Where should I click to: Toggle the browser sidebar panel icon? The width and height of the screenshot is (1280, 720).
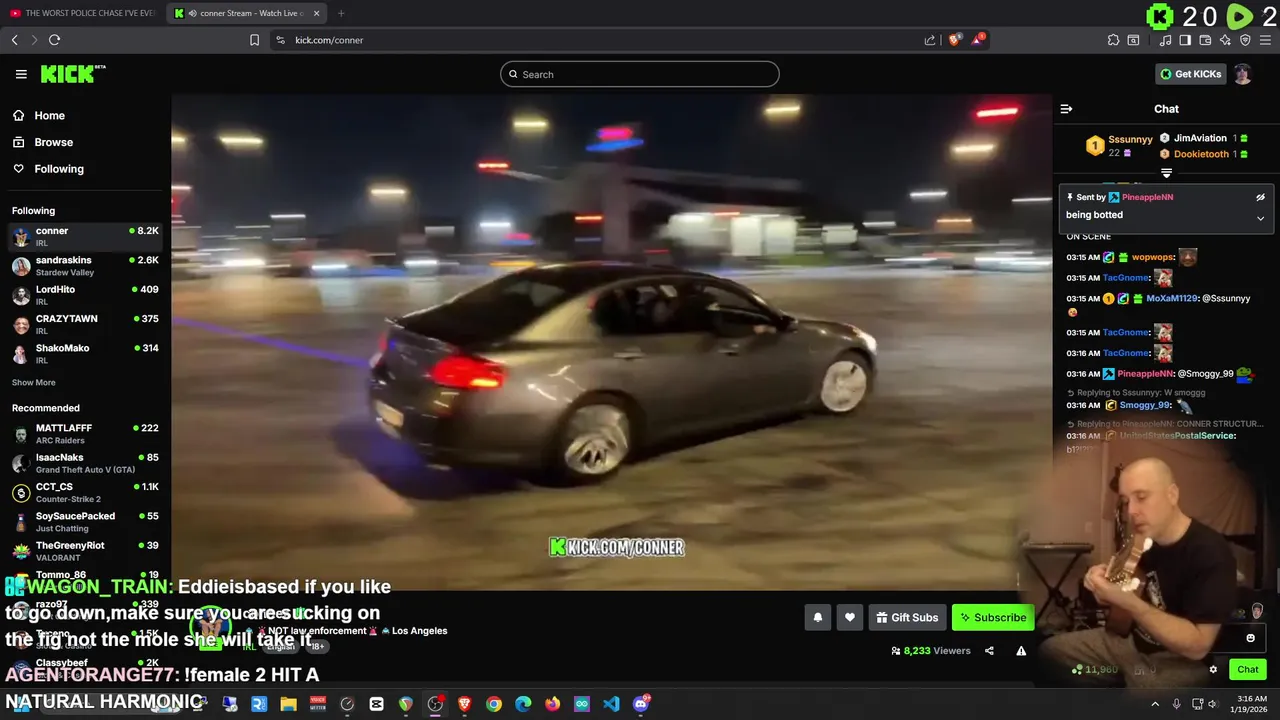tap(1185, 40)
